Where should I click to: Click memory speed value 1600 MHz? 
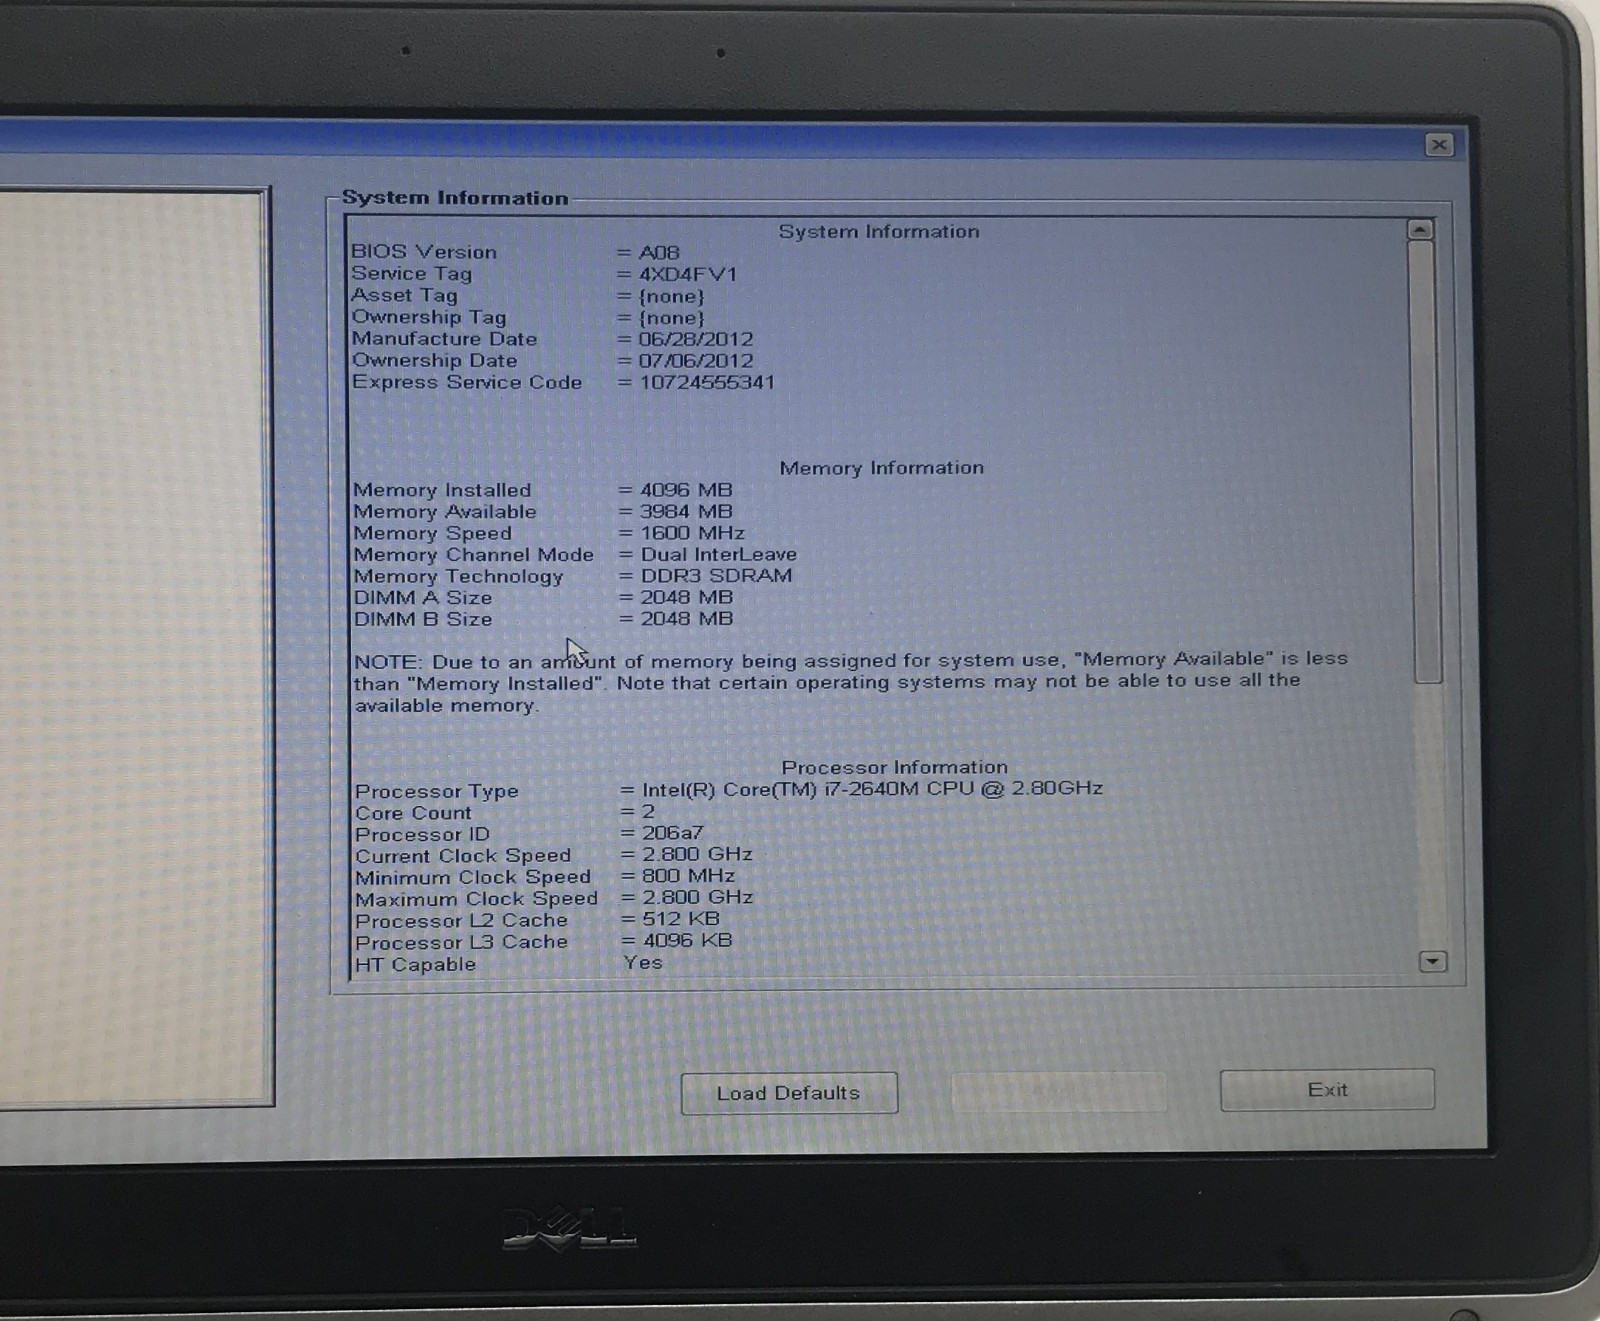pyautogui.click(x=693, y=533)
